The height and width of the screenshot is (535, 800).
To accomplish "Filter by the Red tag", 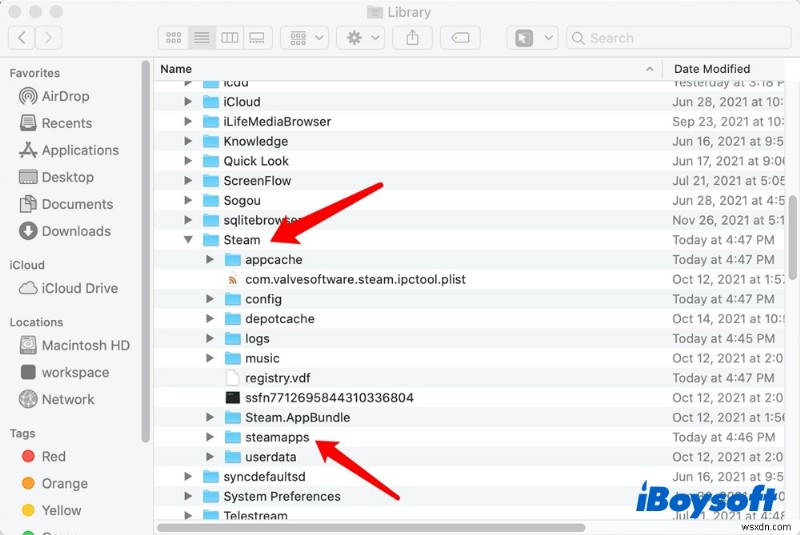I will (44, 456).
